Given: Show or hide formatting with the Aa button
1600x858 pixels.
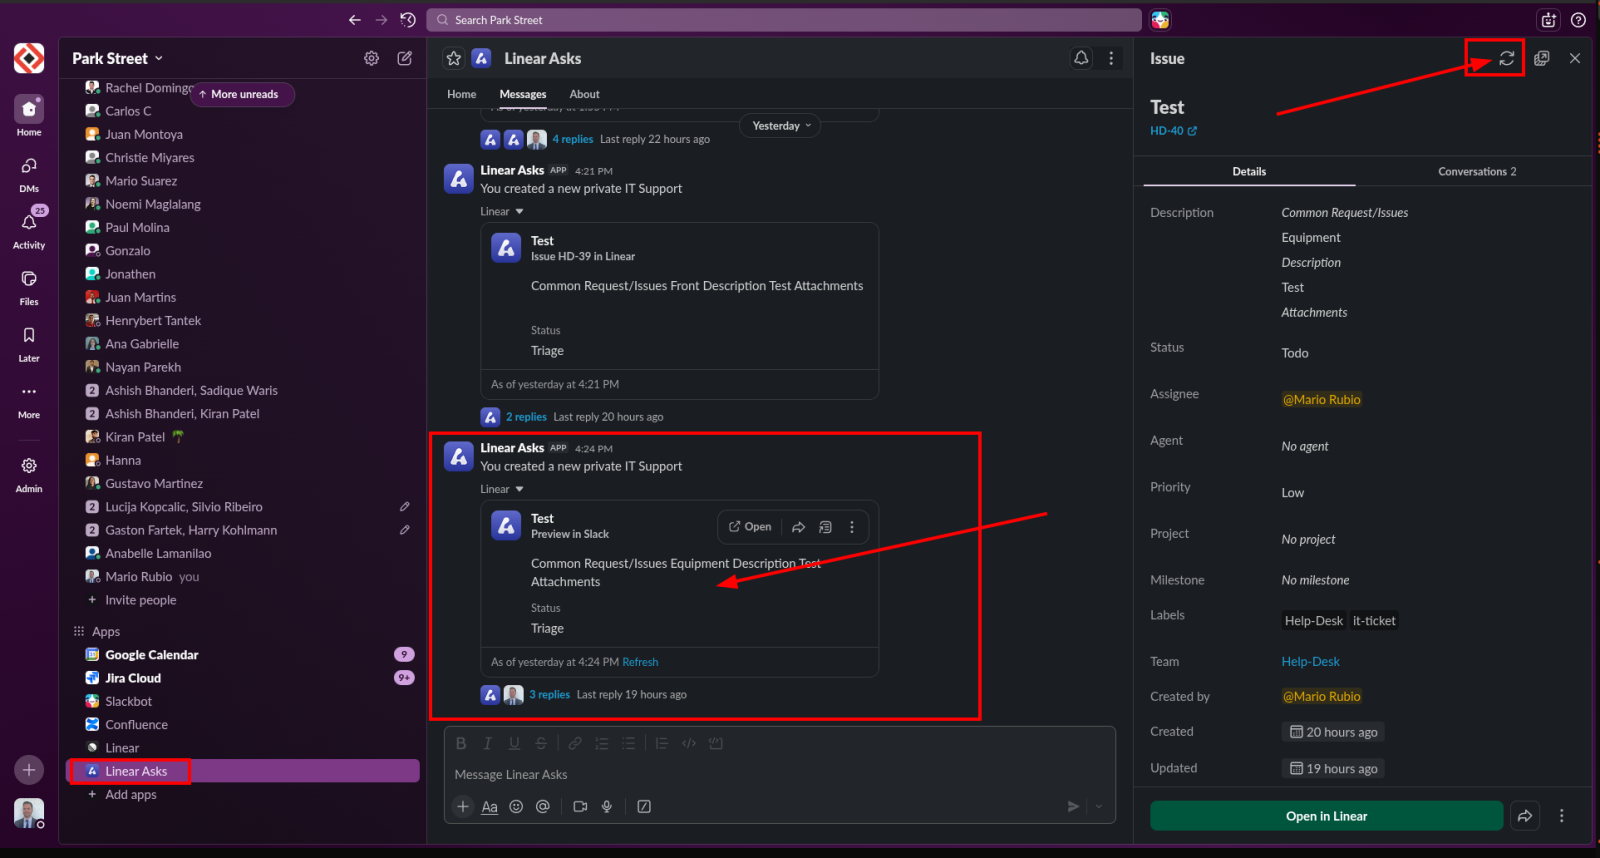Looking at the screenshot, I should (489, 807).
